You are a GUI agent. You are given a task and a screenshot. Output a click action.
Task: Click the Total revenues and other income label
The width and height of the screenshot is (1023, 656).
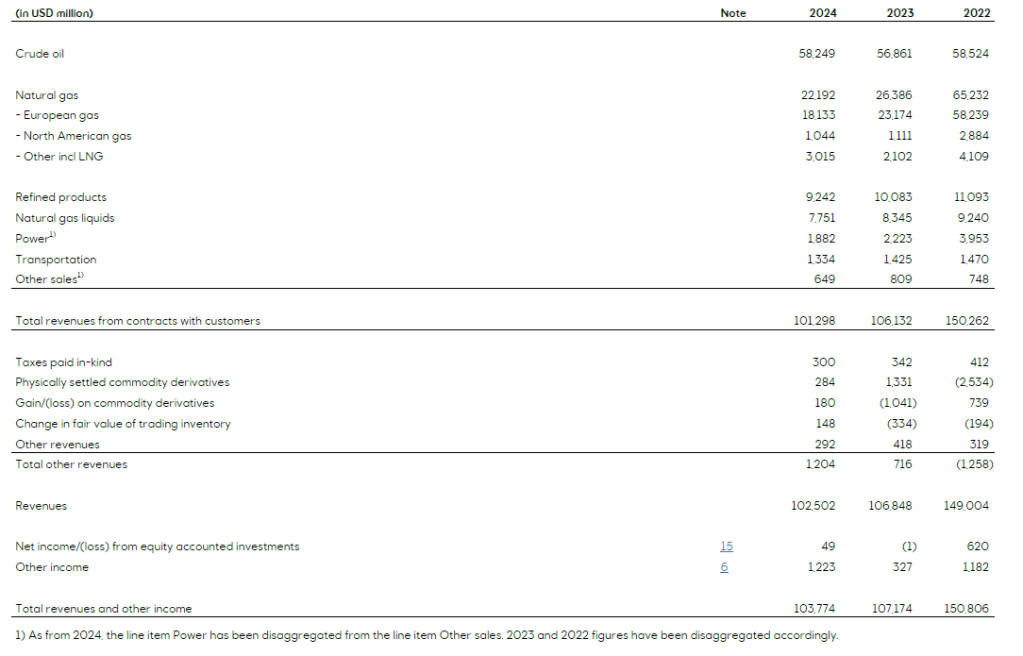pyautogui.click(x=104, y=608)
